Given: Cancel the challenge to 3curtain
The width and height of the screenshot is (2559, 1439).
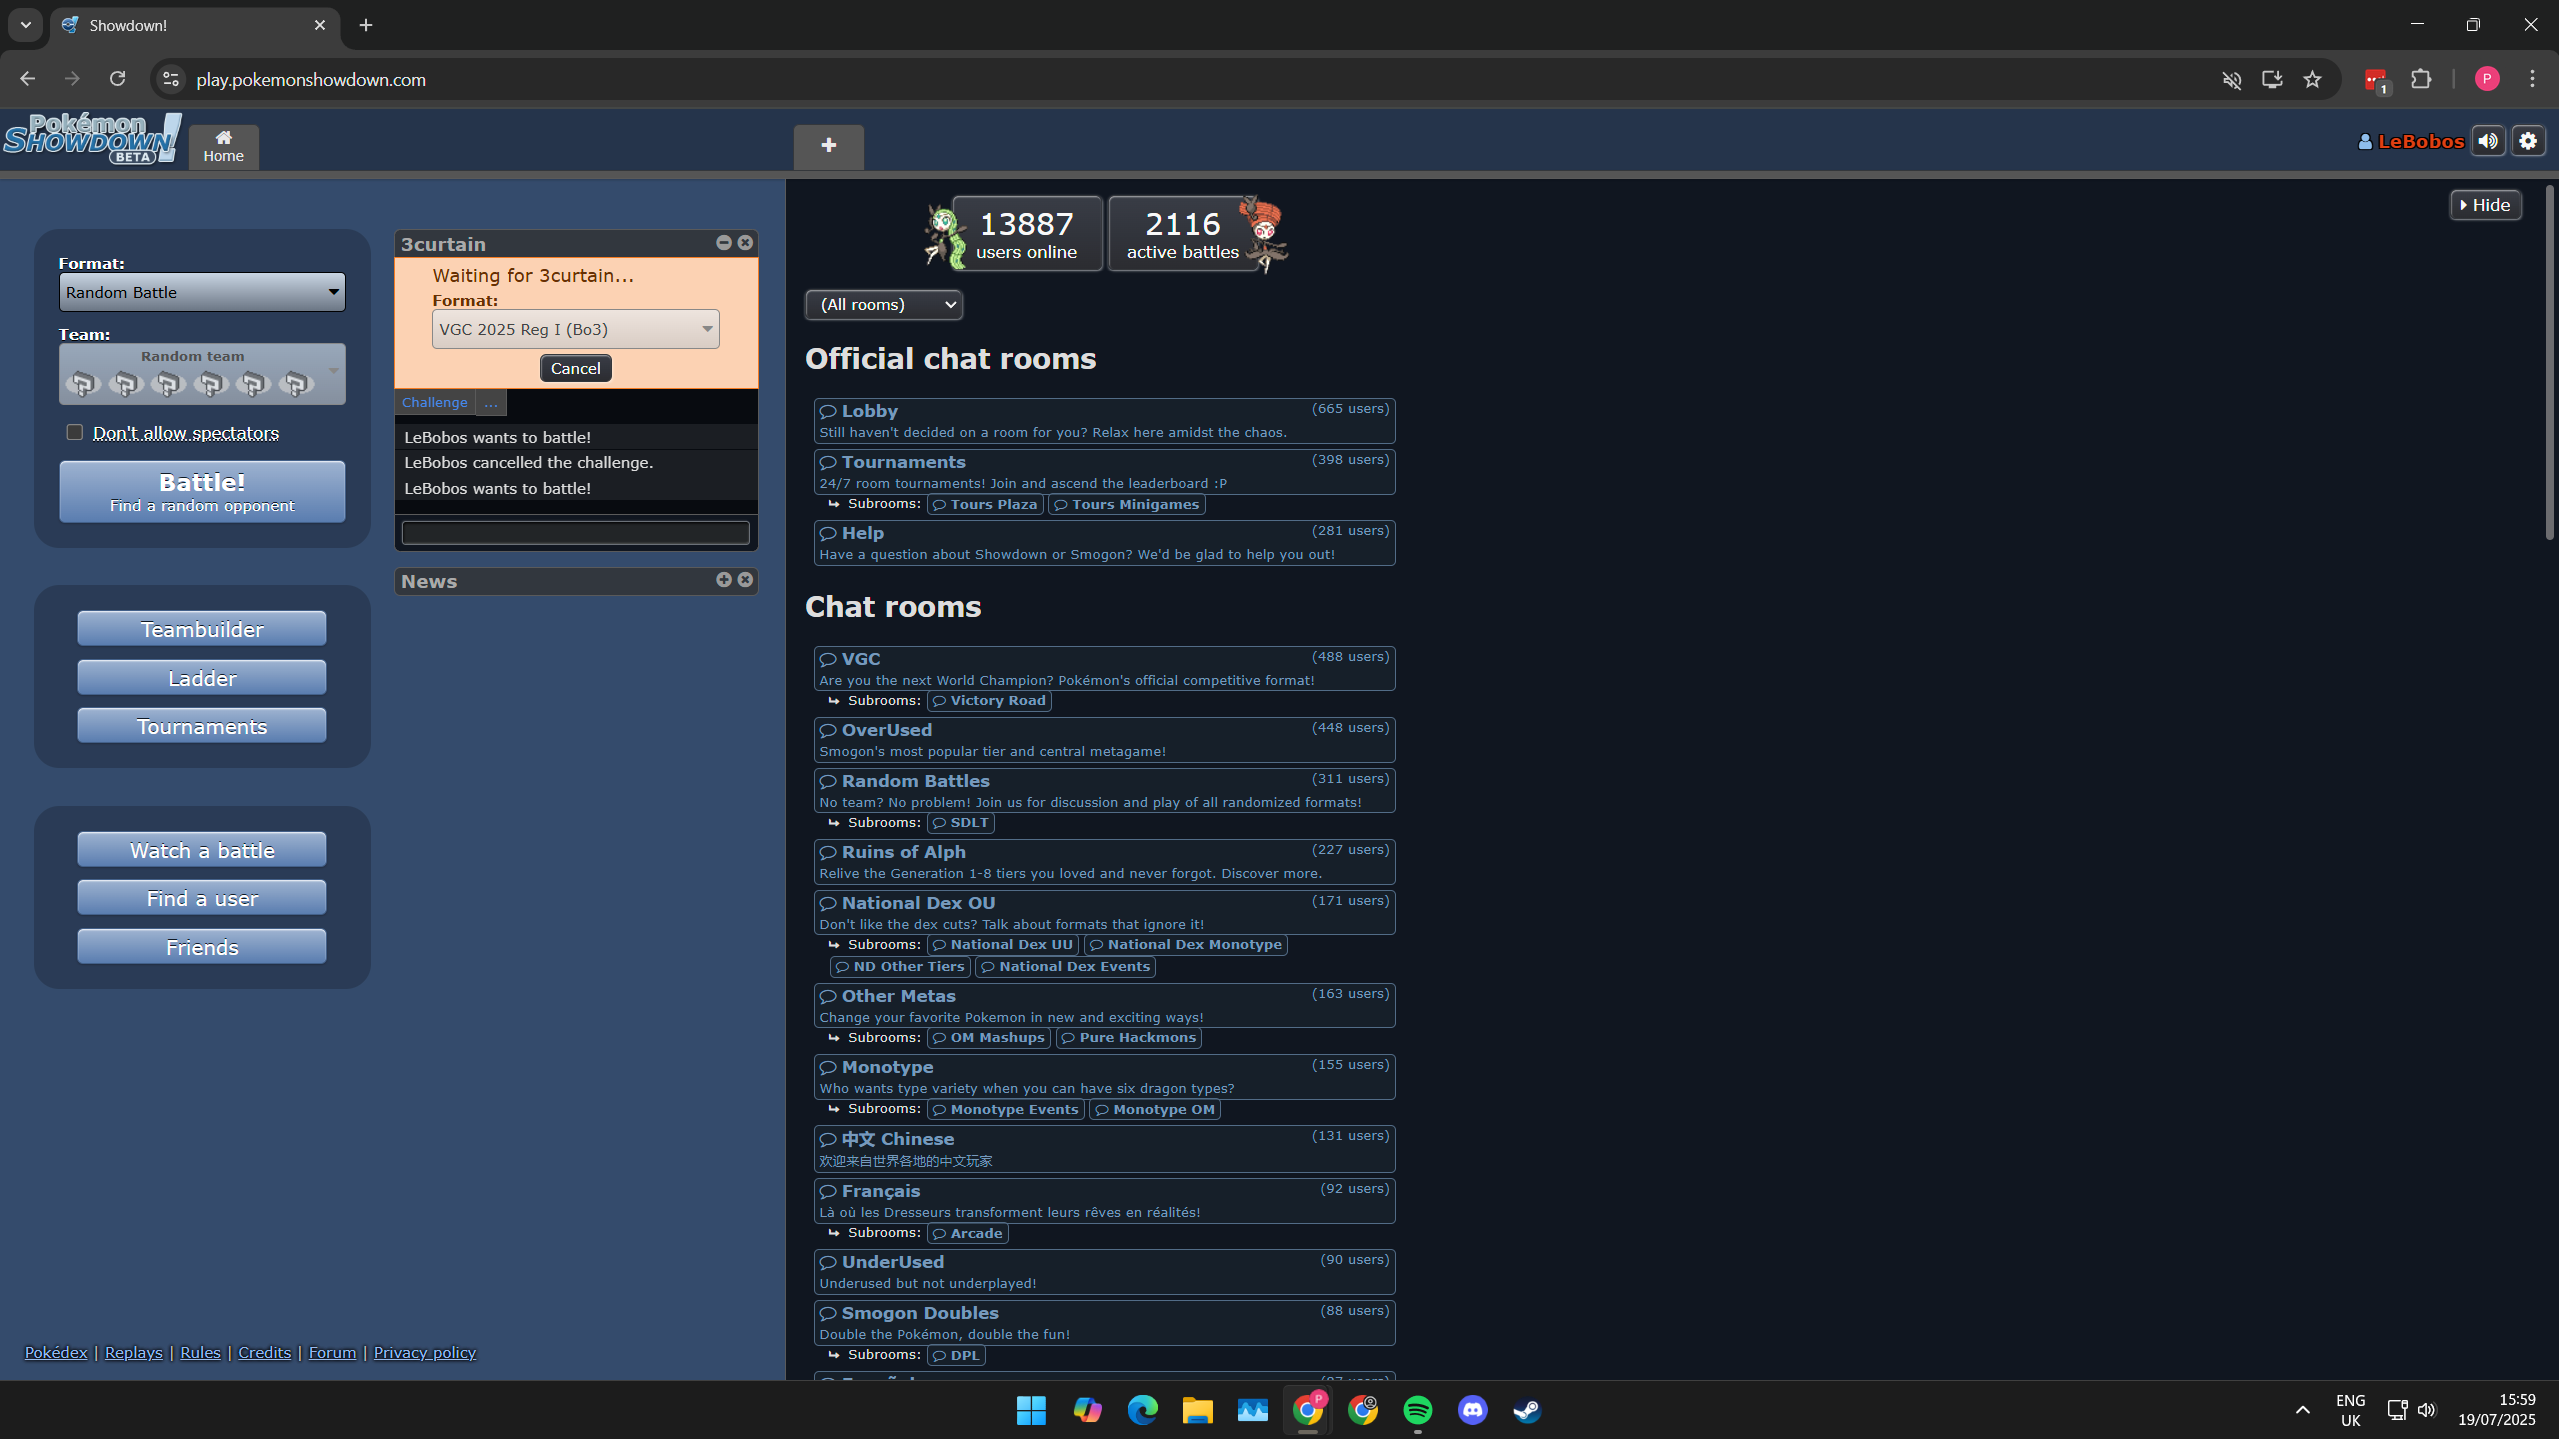Looking at the screenshot, I should tap(575, 368).
